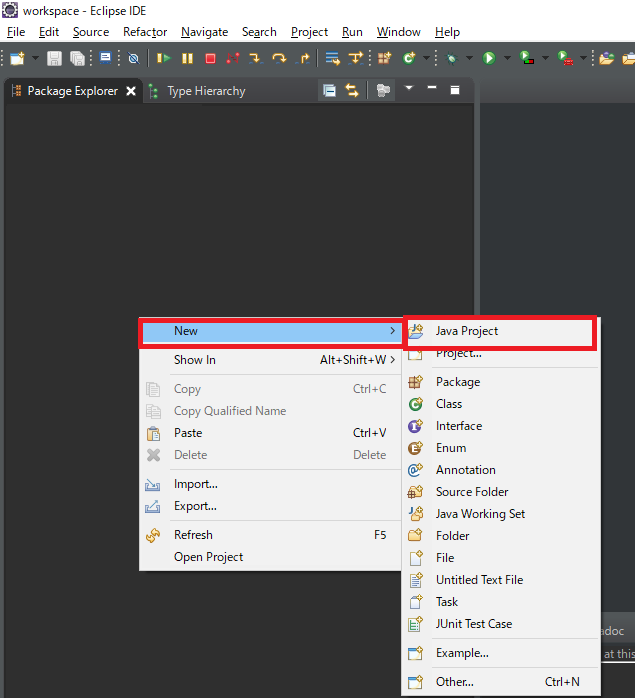Maximize the Package Explorer view
This screenshot has height=698, width=635.
click(455, 90)
